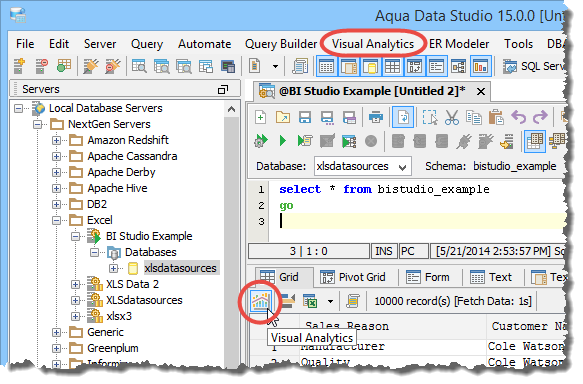The image size is (583, 384).
Task: Click the Unregister Server icon with red minus
Action: [x=41, y=66]
